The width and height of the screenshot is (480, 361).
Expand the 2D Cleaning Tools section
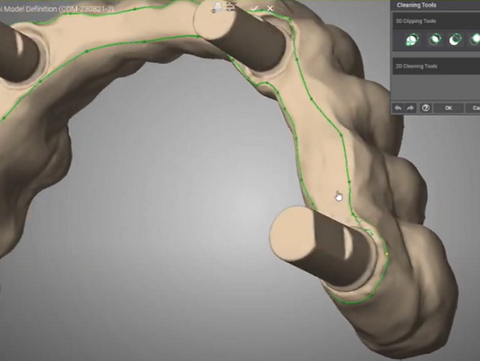[436, 66]
